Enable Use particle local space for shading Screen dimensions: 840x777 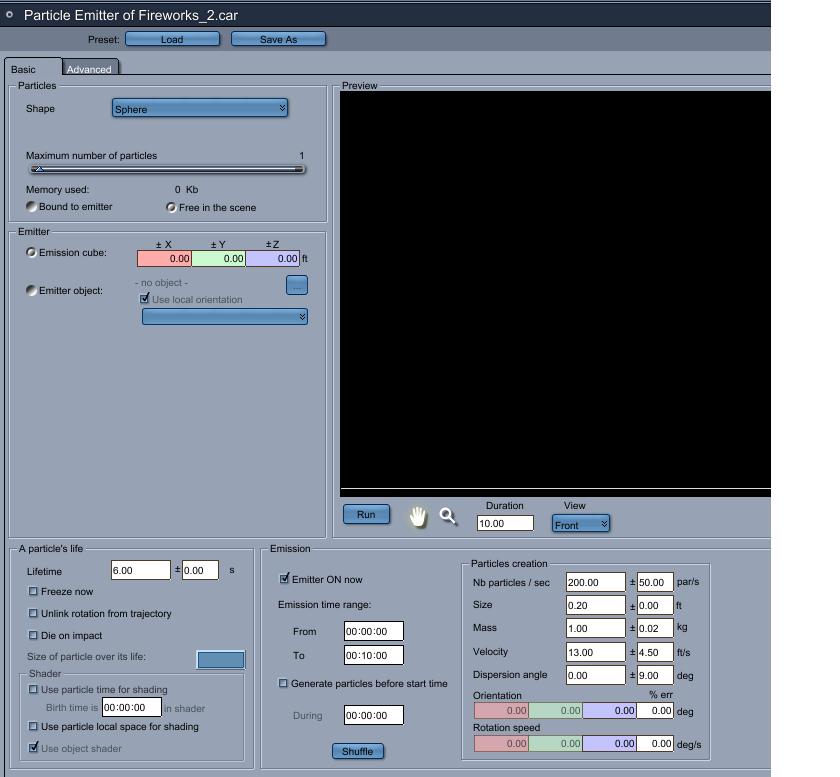point(33,726)
